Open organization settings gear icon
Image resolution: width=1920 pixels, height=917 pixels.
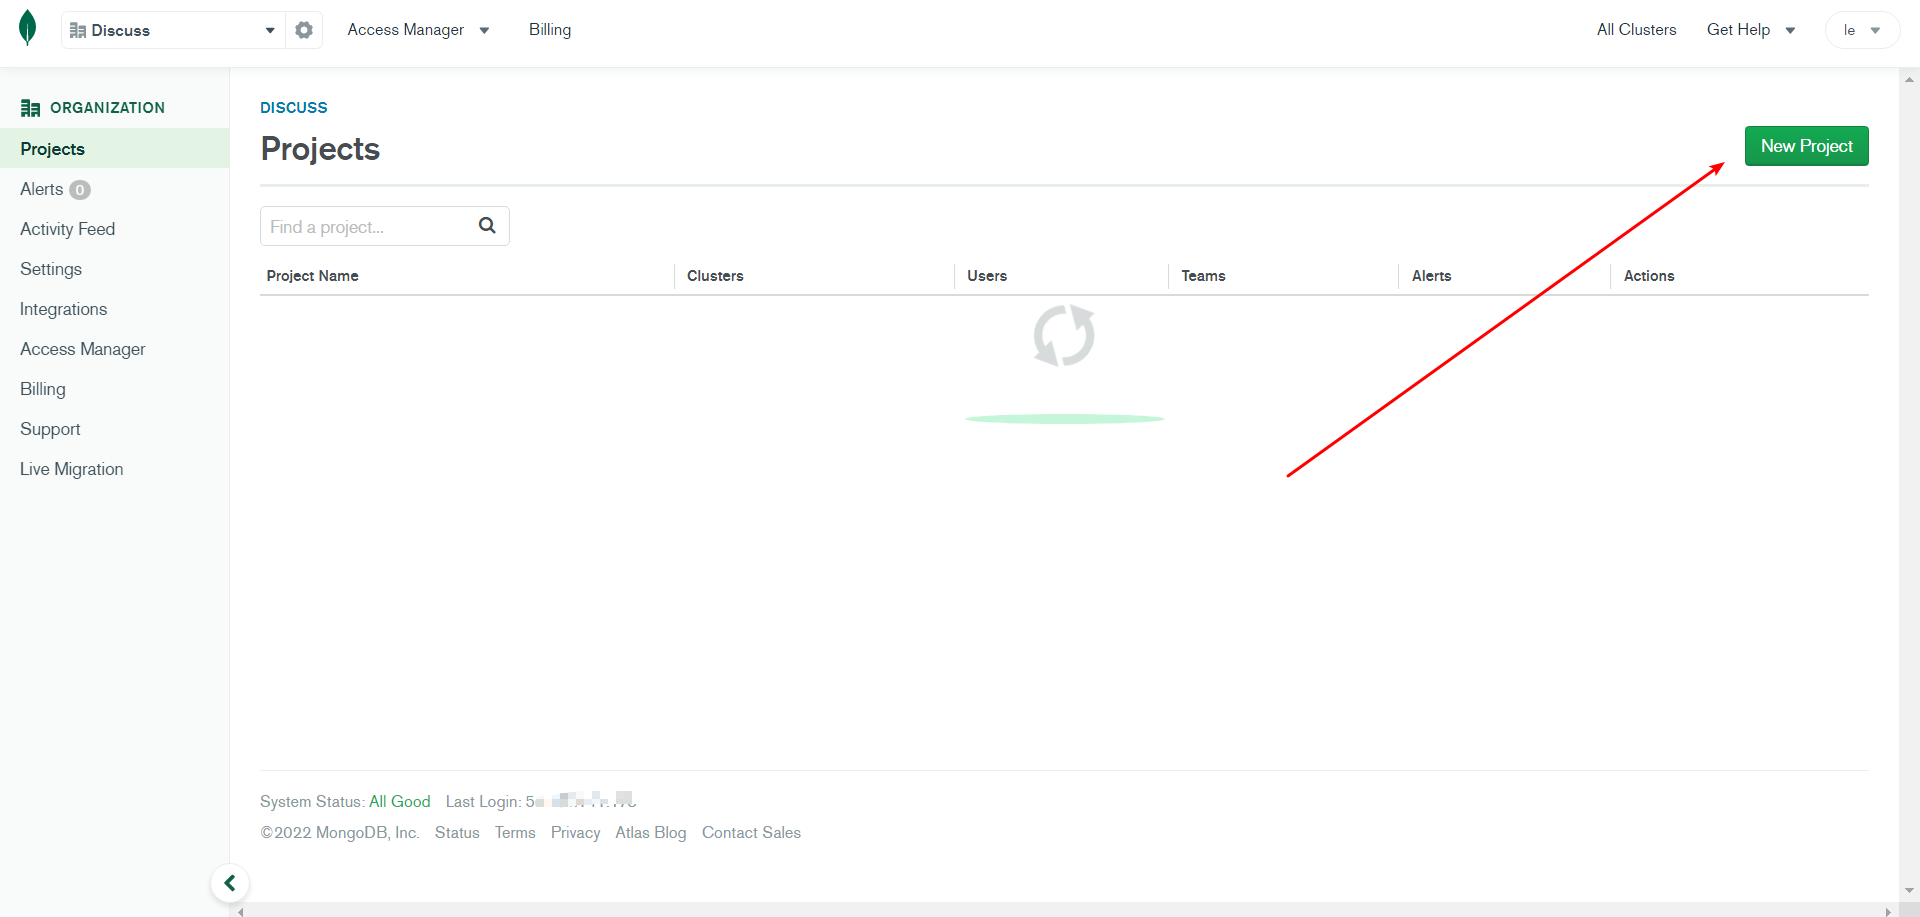point(304,30)
